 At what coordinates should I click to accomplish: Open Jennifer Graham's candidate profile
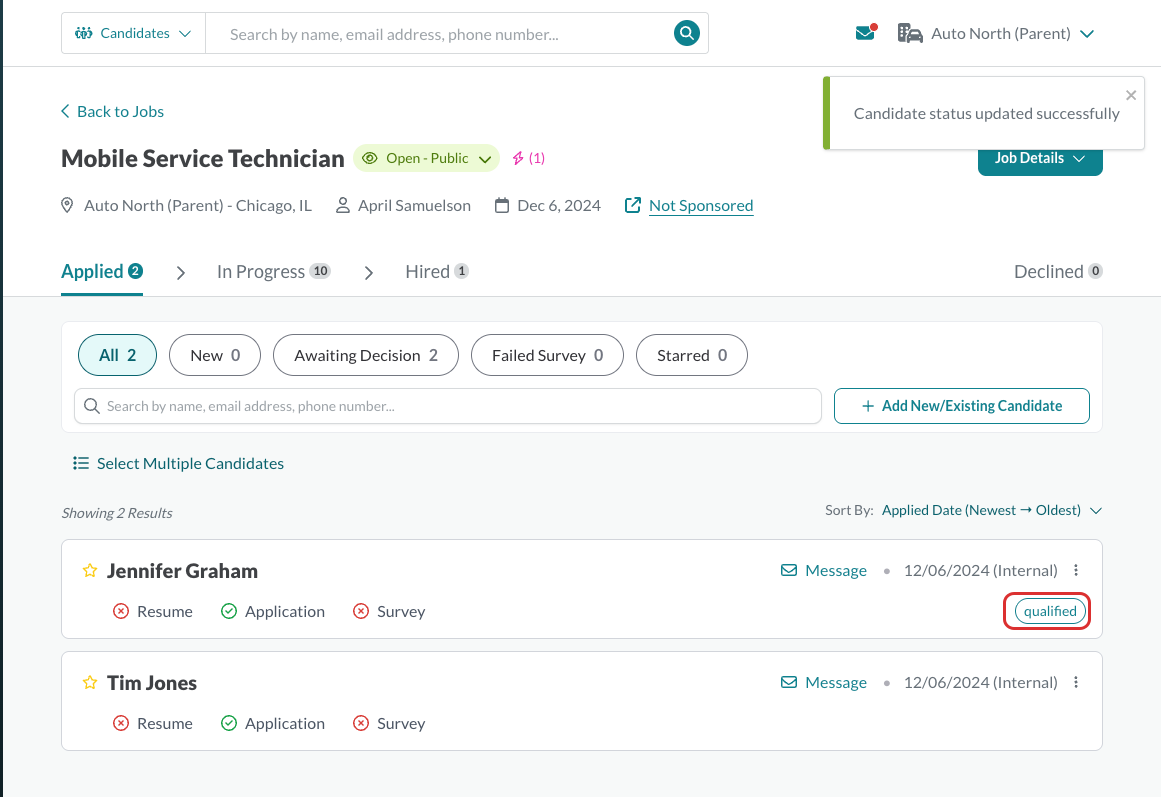182,570
